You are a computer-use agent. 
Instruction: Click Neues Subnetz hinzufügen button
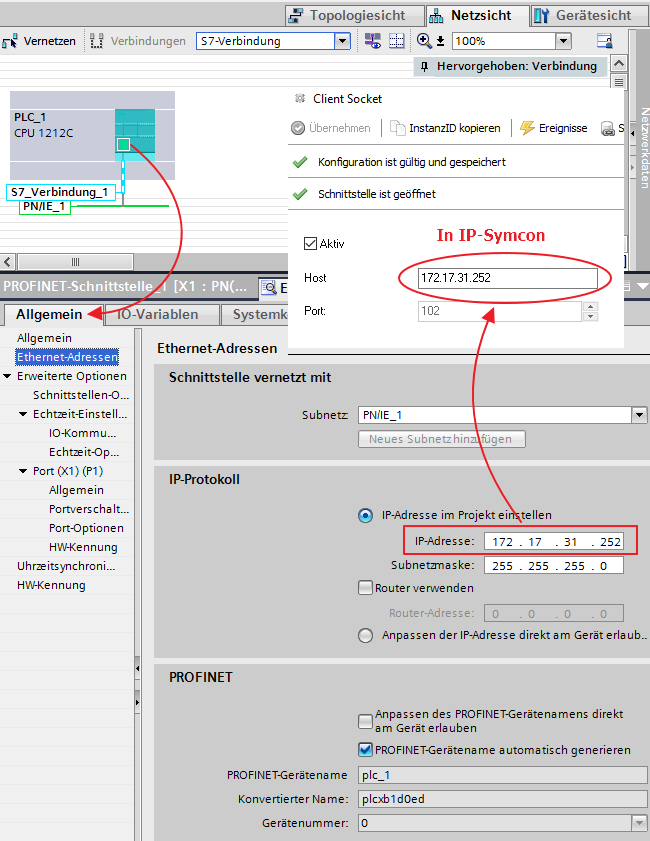point(441,439)
